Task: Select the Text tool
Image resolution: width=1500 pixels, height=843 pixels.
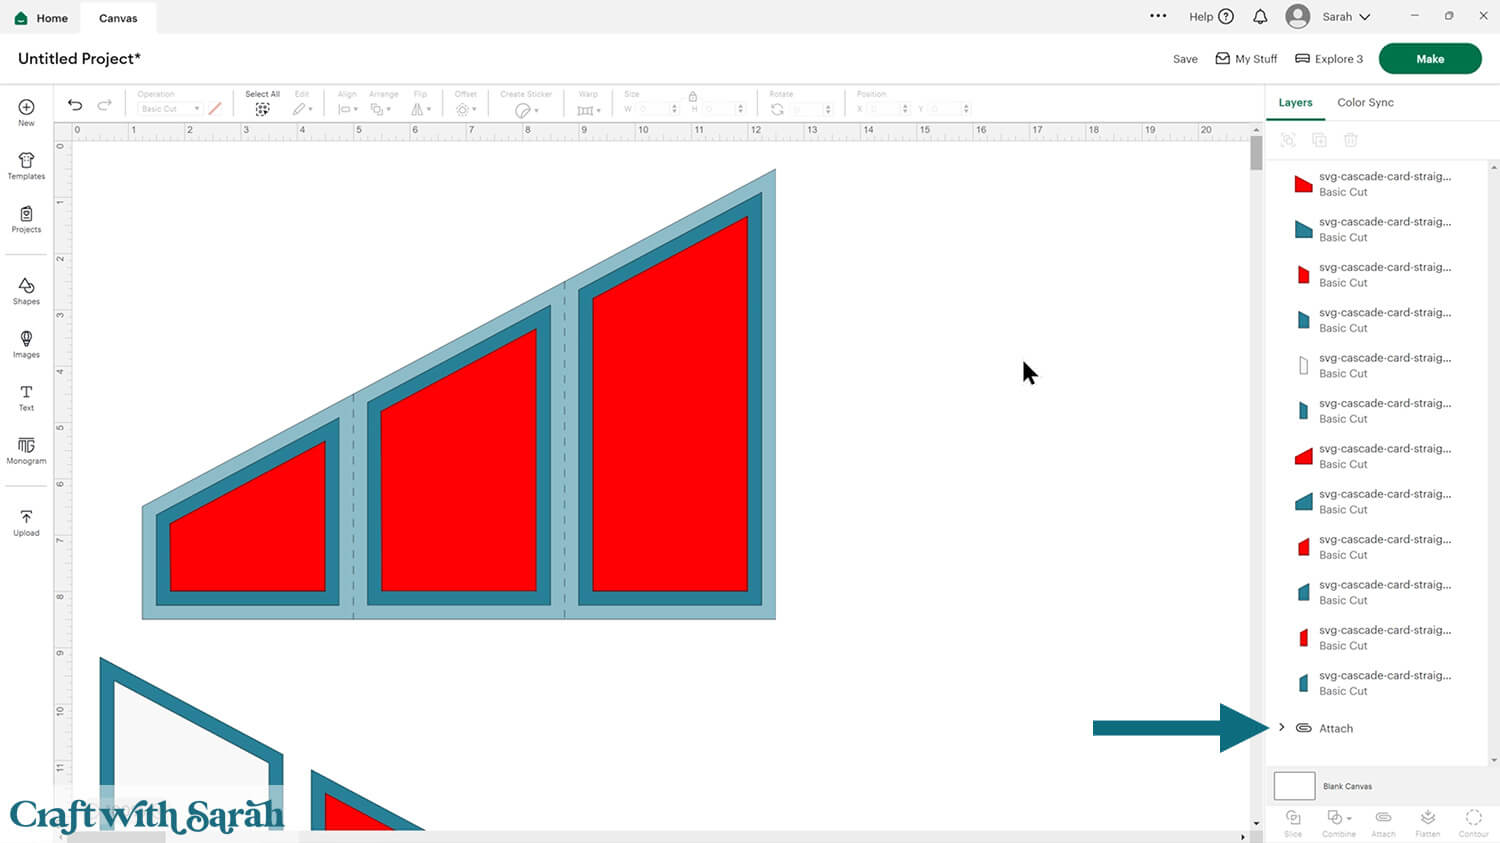Action: click(26, 398)
